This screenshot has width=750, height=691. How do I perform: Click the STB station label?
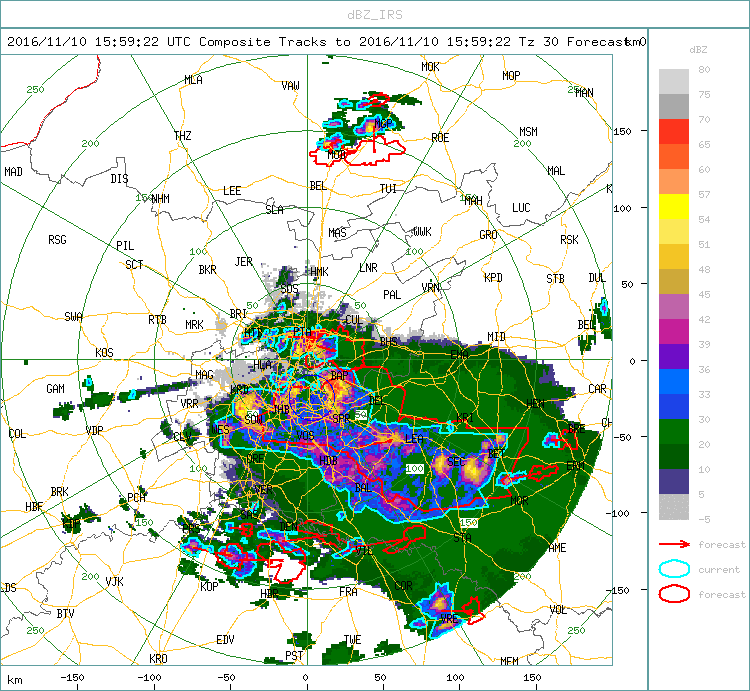pyautogui.click(x=555, y=278)
